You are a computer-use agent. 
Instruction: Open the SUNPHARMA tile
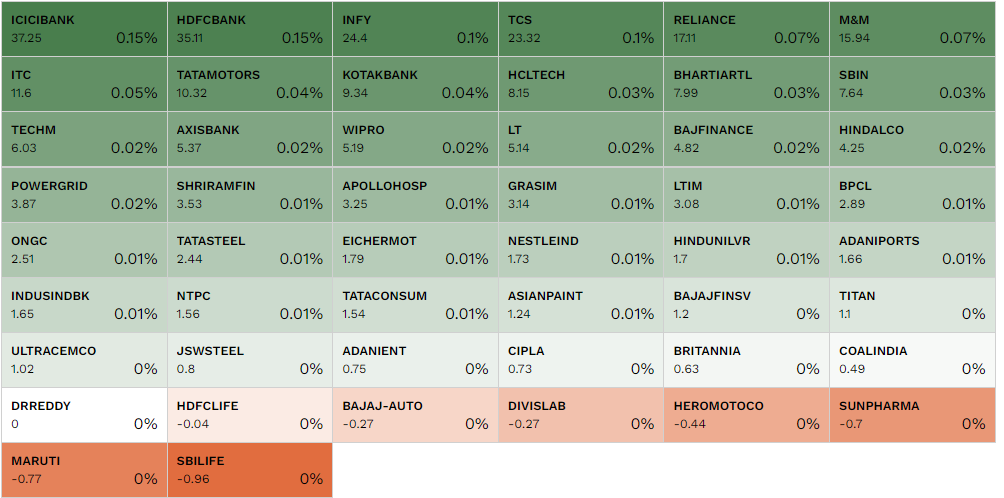[912, 415]
